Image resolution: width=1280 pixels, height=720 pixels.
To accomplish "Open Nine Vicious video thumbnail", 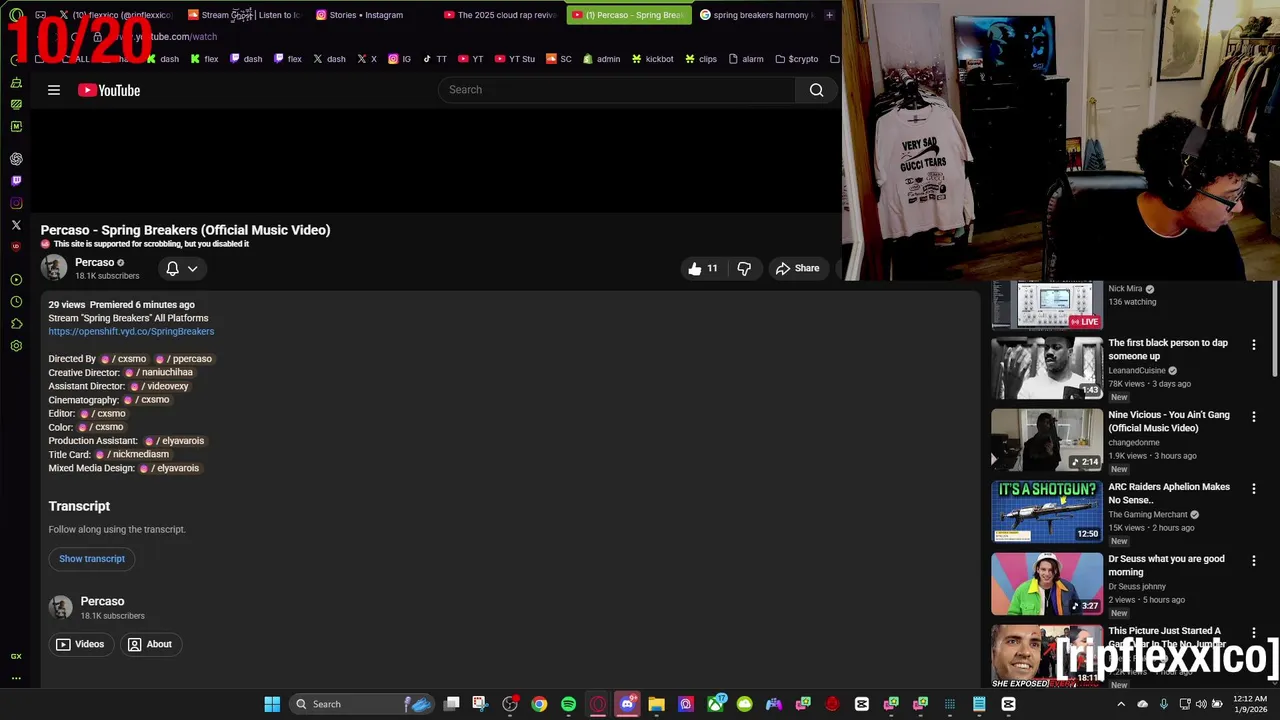I will point(1047,440).
